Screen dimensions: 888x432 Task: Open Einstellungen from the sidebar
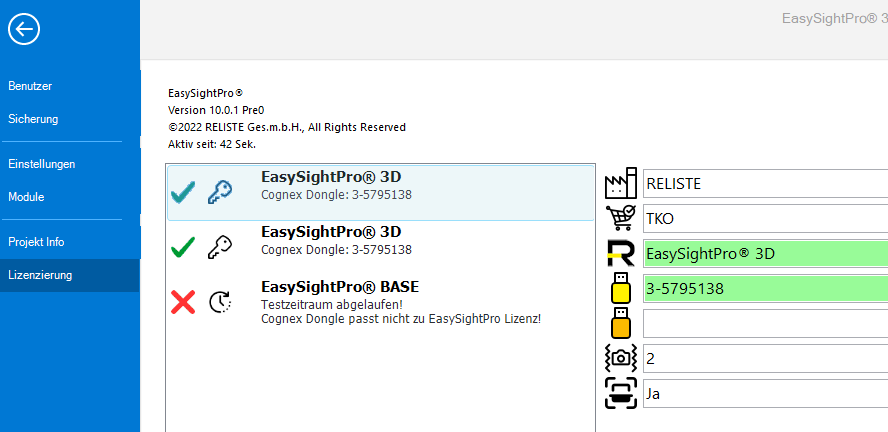pos(42,163)
